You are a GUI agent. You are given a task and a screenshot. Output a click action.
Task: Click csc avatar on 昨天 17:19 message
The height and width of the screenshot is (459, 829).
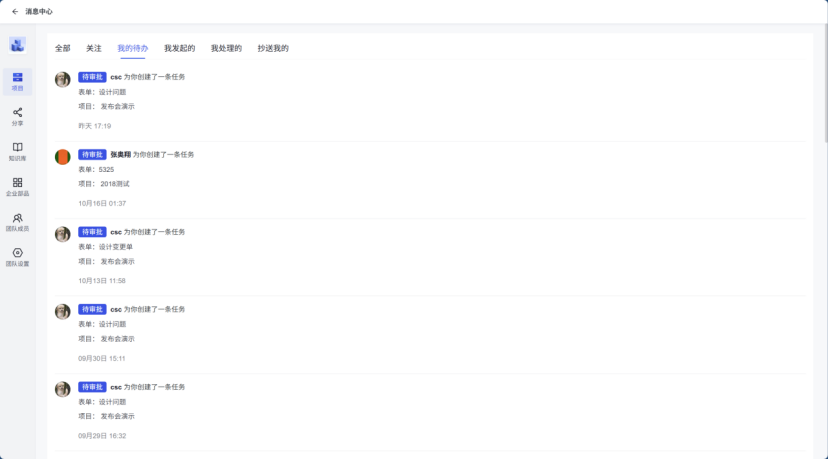pyautogui.click(x=62, y=79)
